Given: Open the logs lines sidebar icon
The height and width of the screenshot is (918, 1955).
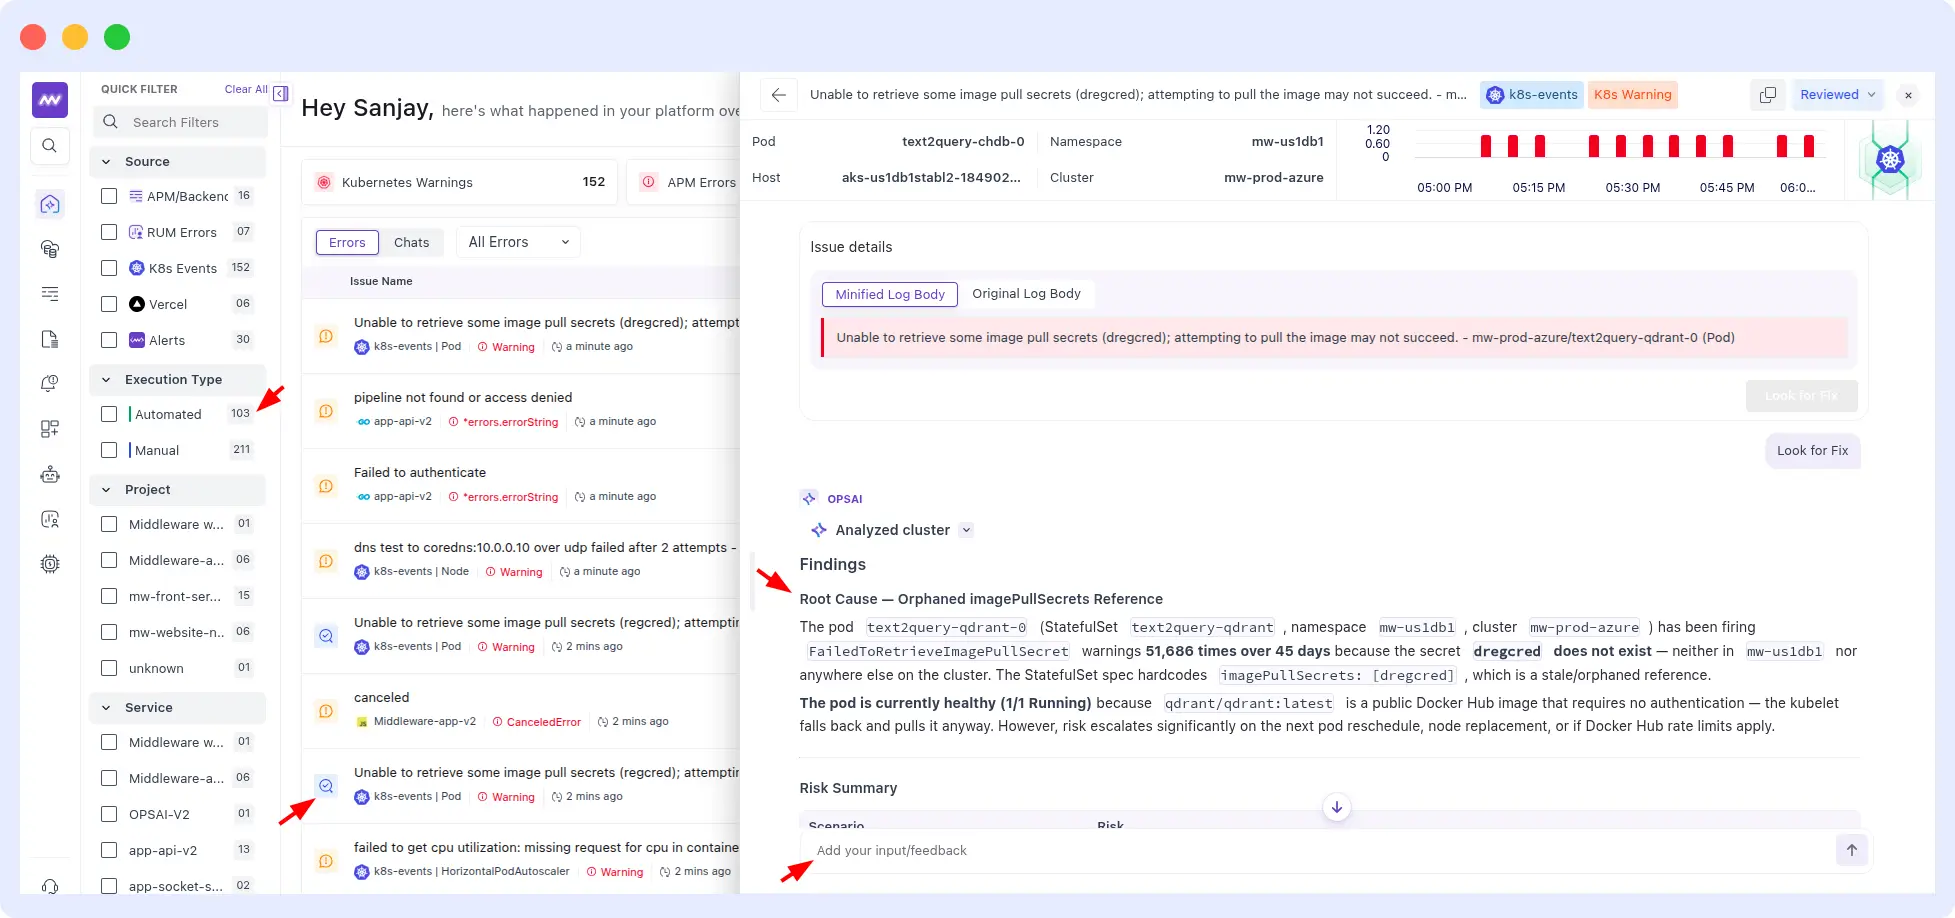Looking at the screenshot, I should tap(50, 294).
